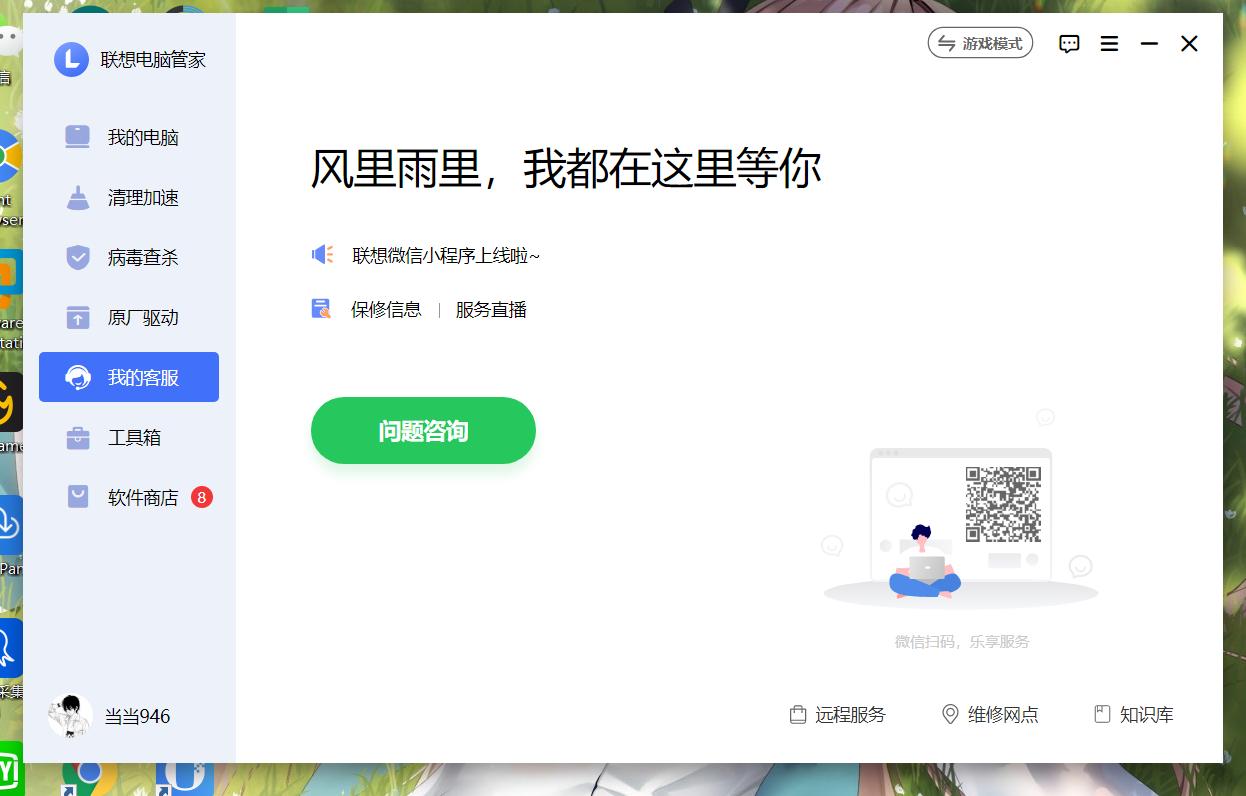Image resolution: width=1246 pixels, height=796 pixels.
Task: Open the feedback chat bubble icon
Action: (x=1069, y=44)
